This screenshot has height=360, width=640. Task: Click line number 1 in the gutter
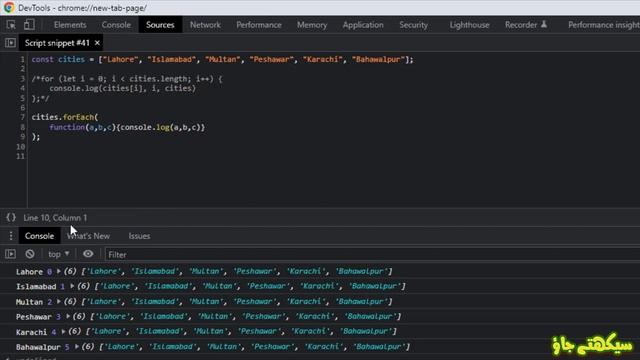coord(23,60)
